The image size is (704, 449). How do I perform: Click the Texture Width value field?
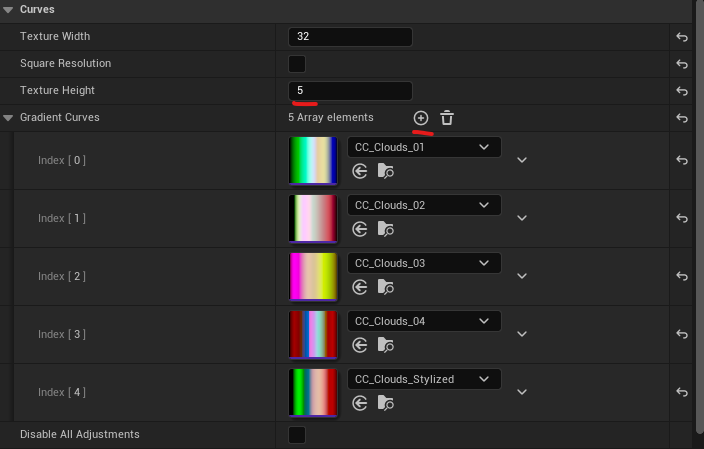350,37
